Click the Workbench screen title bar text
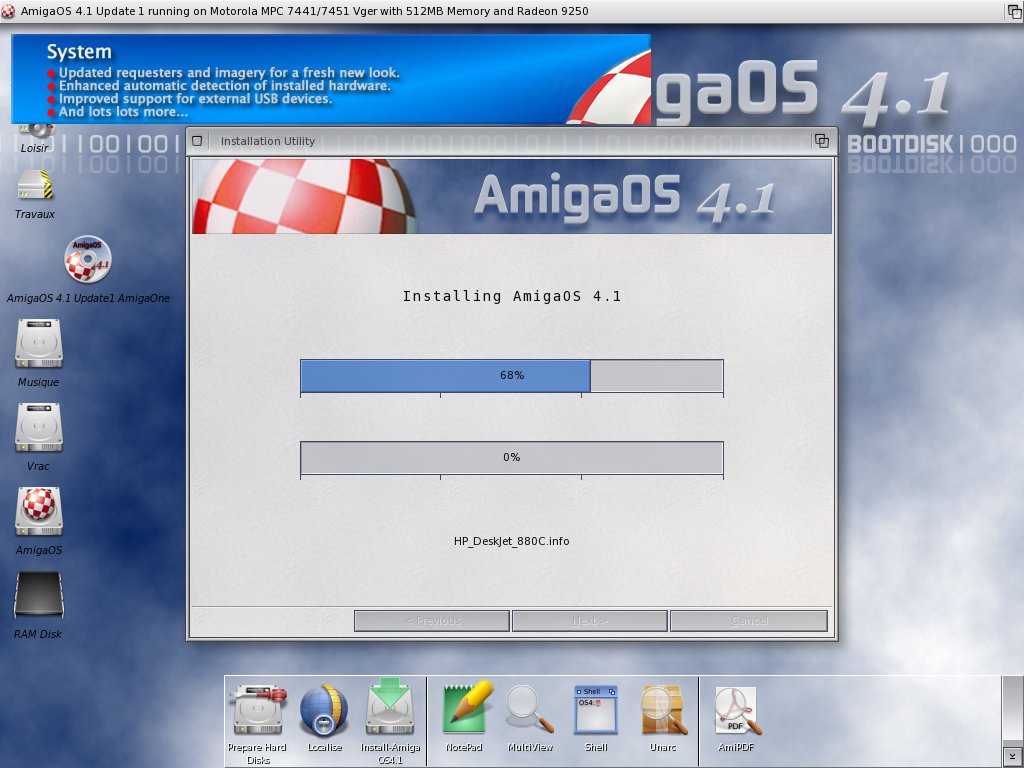 [304, 11]
